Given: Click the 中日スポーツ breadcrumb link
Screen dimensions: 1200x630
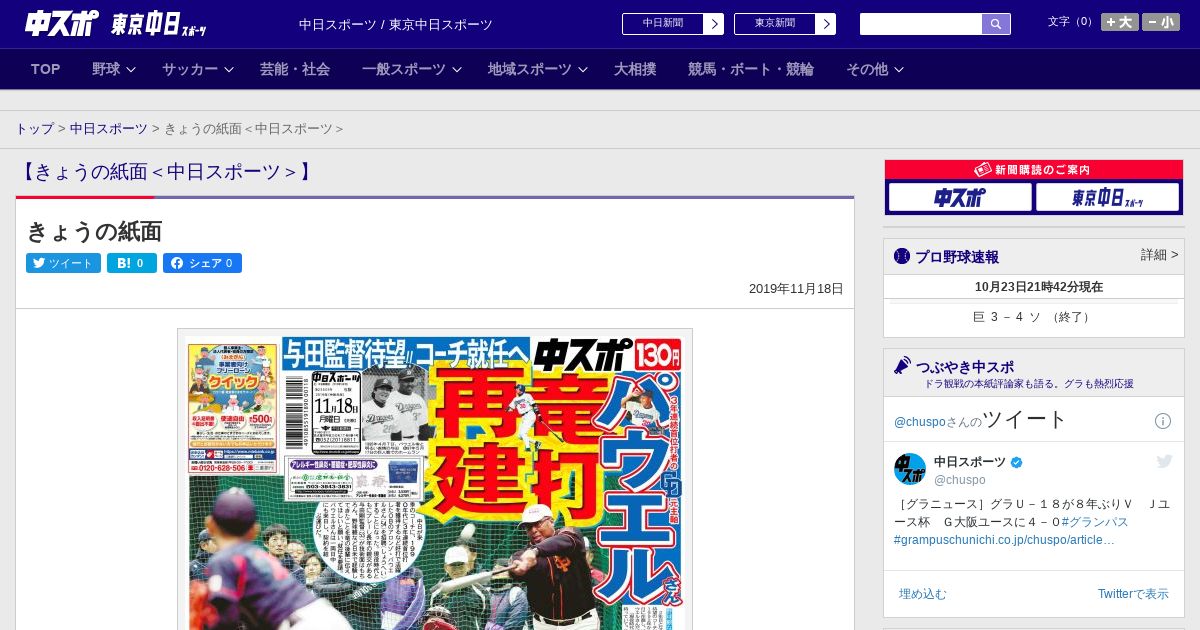Looking at the screenshot, I should tap(109, 129).
